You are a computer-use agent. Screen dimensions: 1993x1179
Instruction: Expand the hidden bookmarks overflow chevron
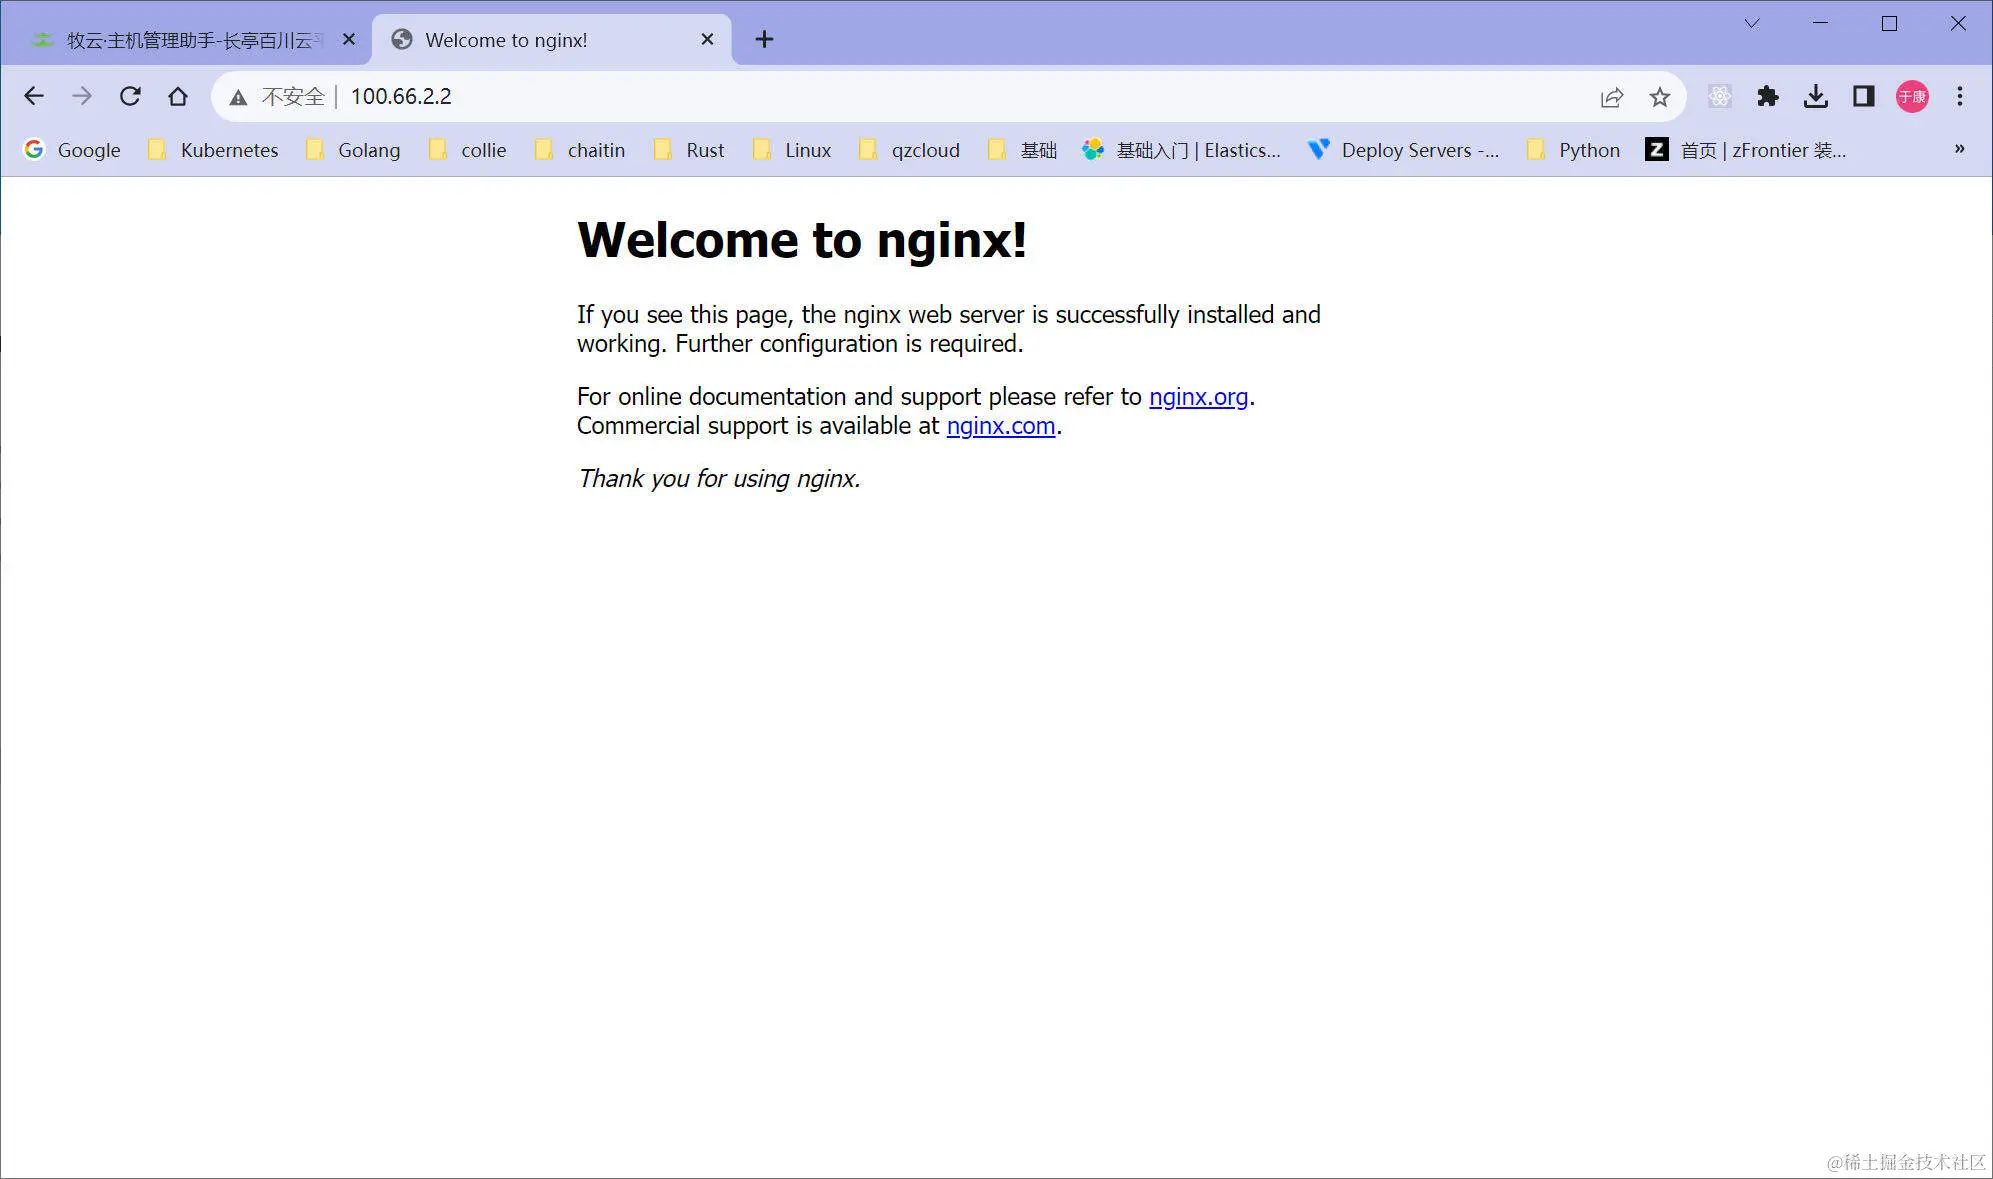click(x=1960, y=149)
